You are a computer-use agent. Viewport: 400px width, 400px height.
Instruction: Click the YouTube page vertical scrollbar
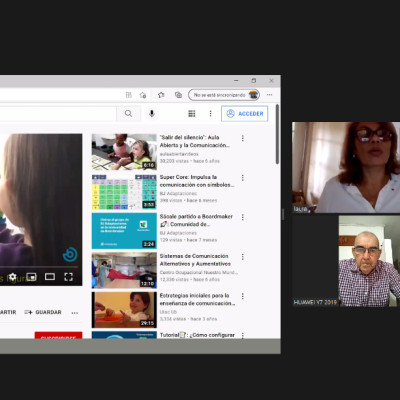click(277, 134)
